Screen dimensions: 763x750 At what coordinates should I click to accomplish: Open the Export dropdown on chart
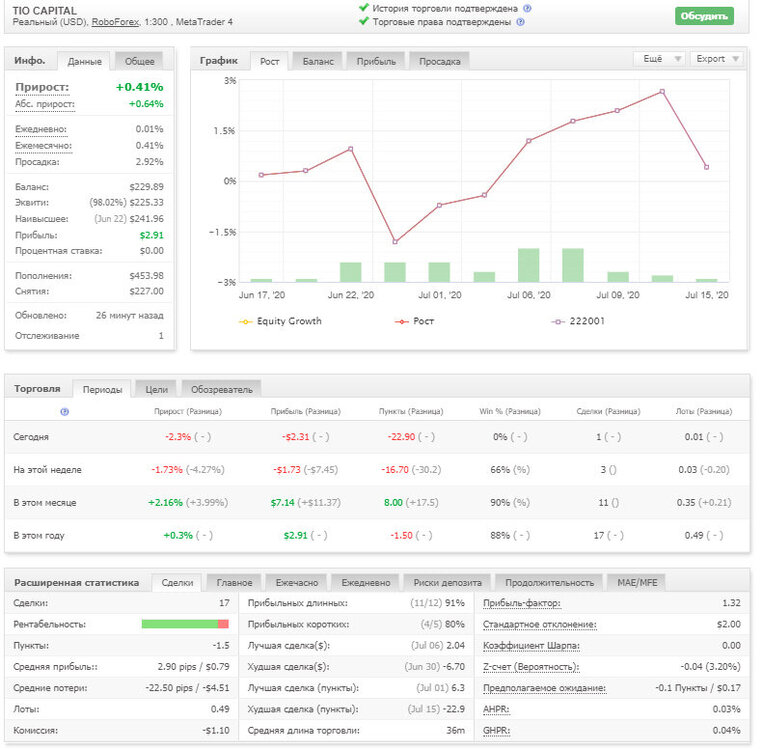[x=717, y=59]
